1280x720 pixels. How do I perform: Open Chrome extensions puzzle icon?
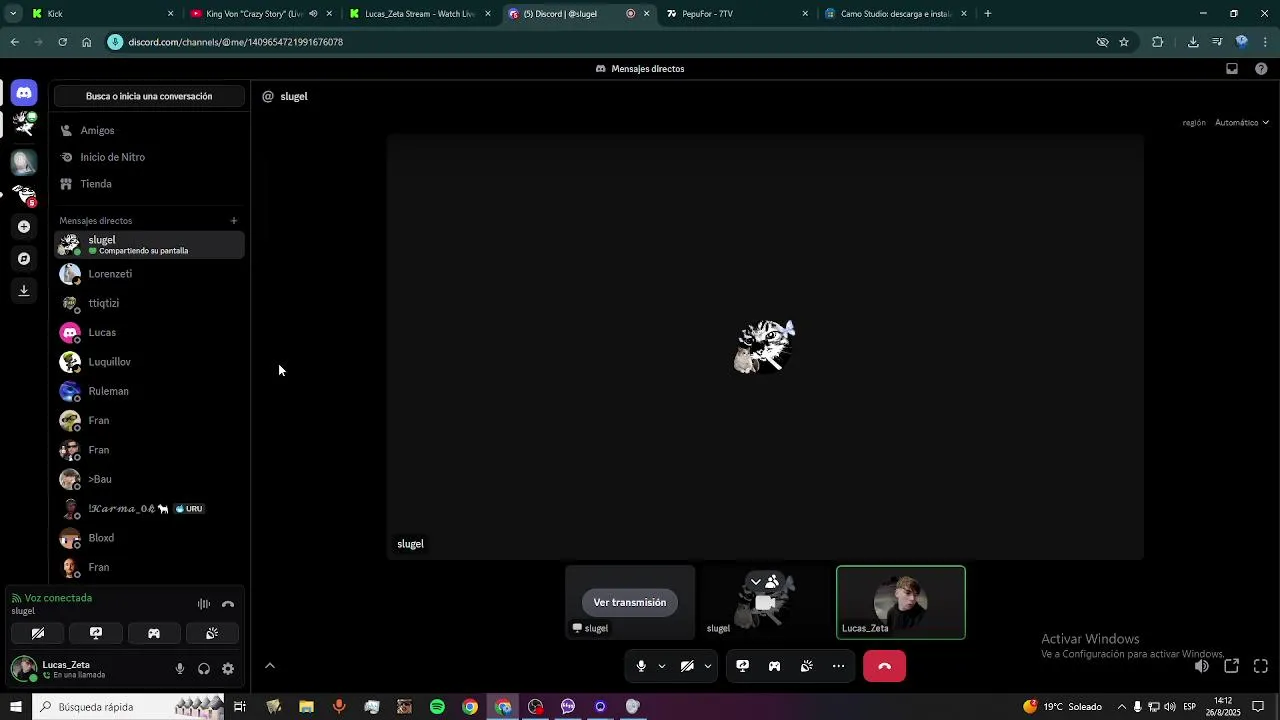pyautogui.click(x=1158, y=42)
